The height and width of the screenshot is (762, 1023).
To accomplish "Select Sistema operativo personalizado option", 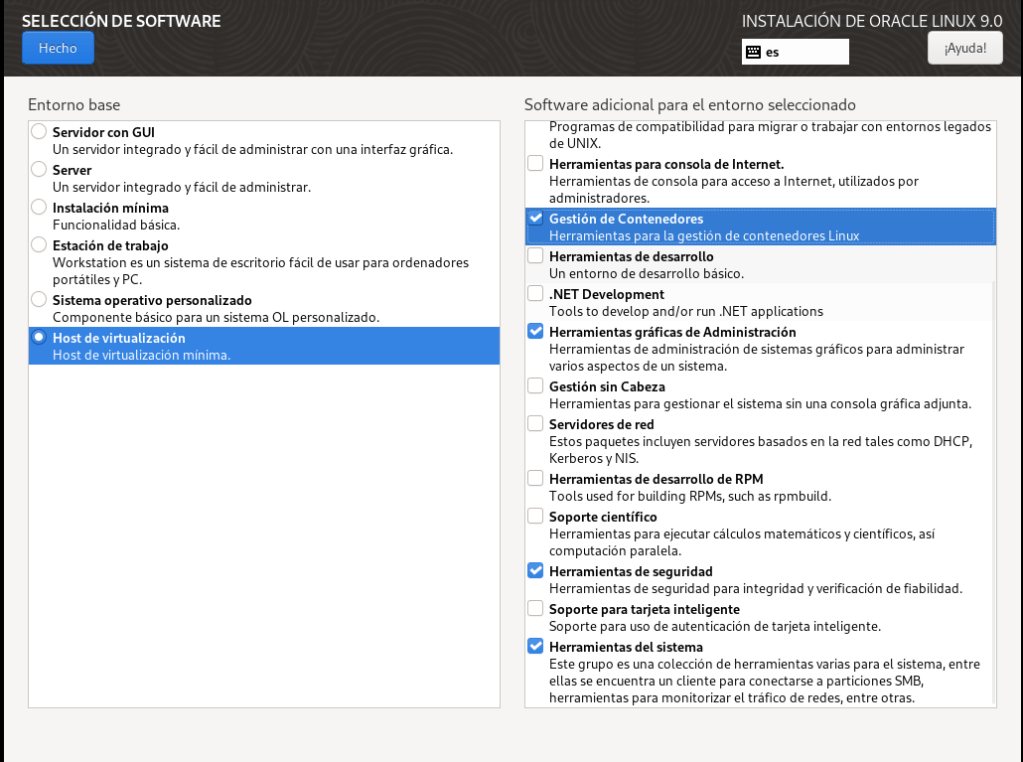I will pyautogui.click(x=38, y=300).
